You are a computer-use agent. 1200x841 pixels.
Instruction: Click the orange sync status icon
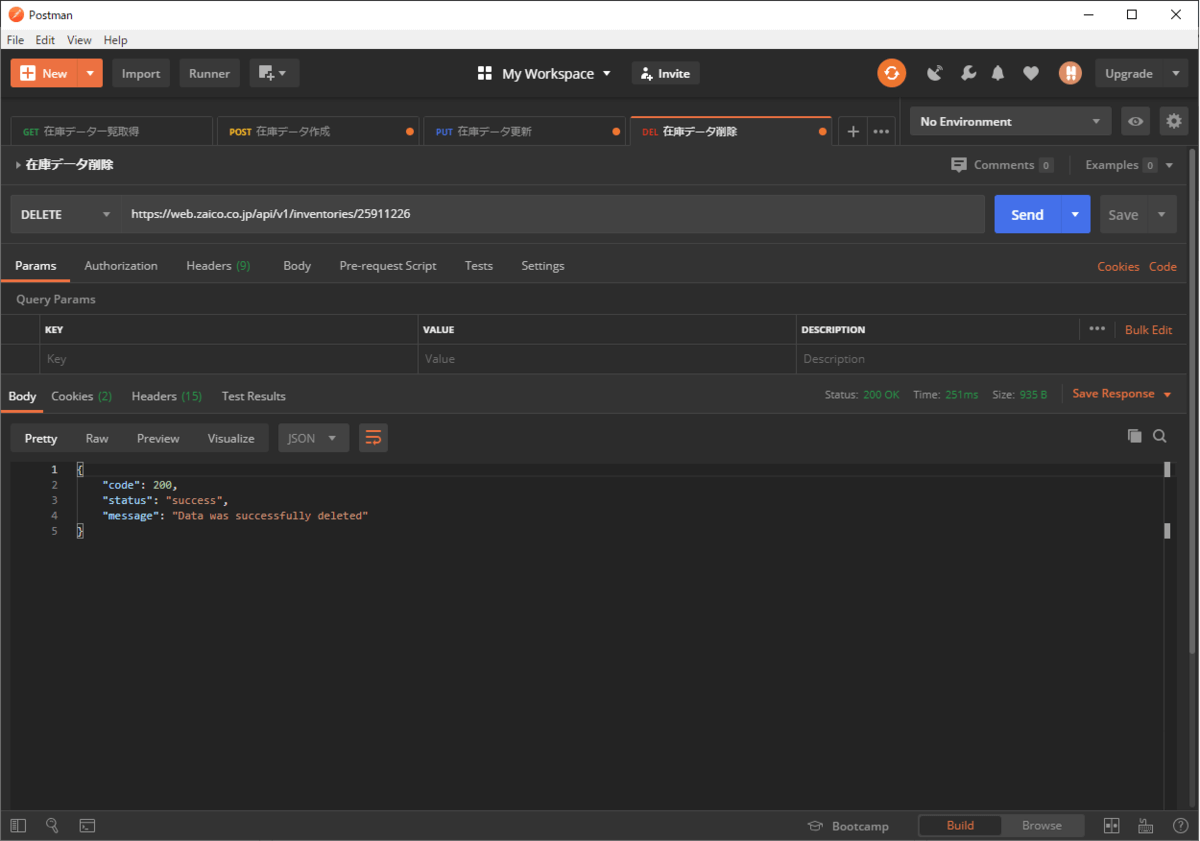[891, 73]
